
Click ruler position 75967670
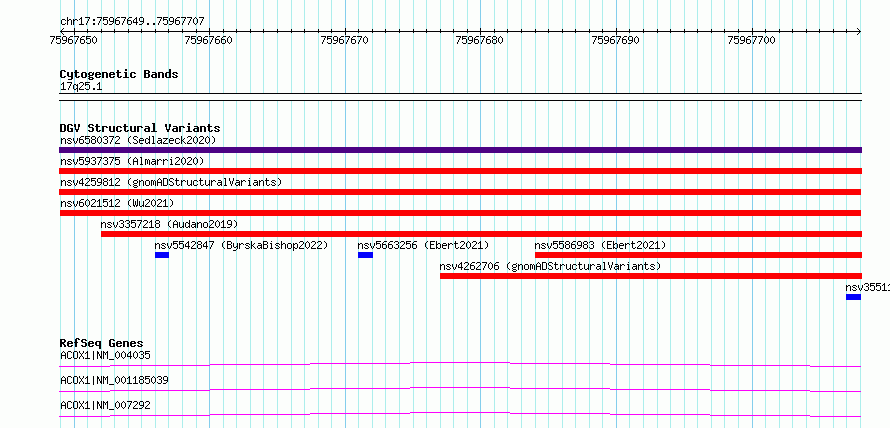(345, 40)
